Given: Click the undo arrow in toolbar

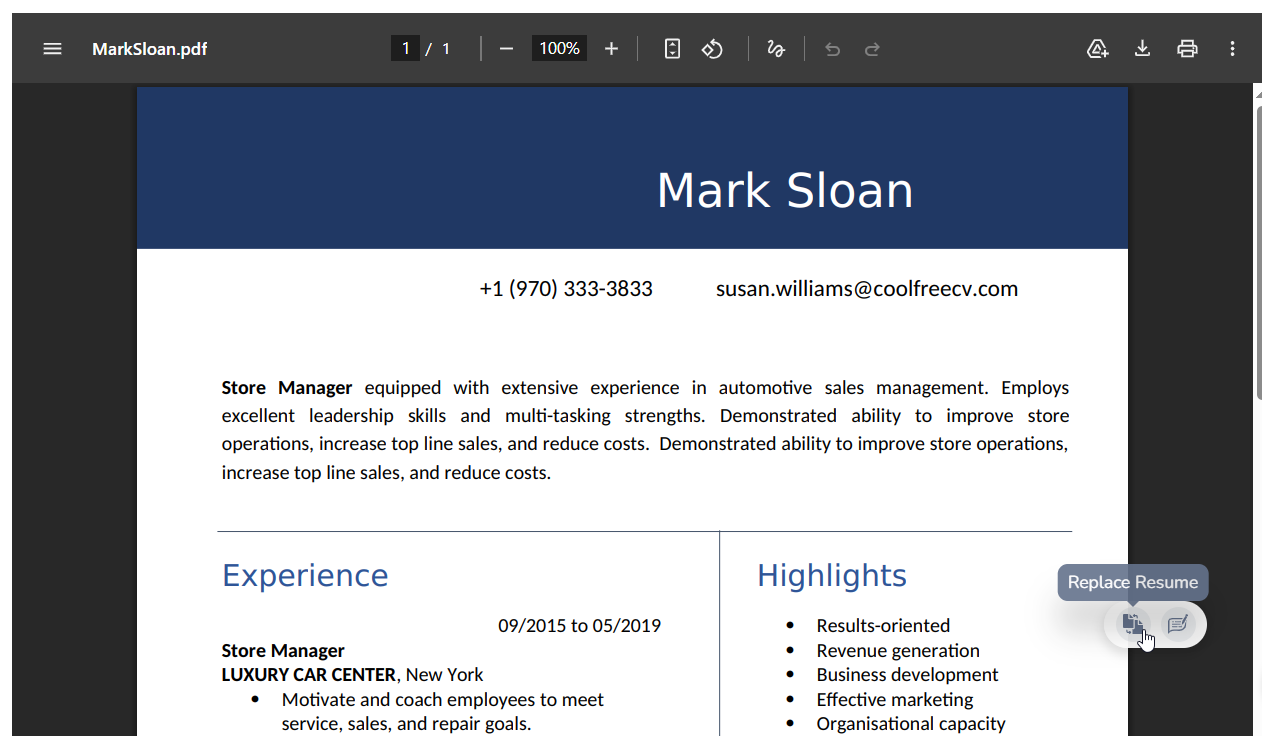Looking at the screenshot, I should 832,49.
